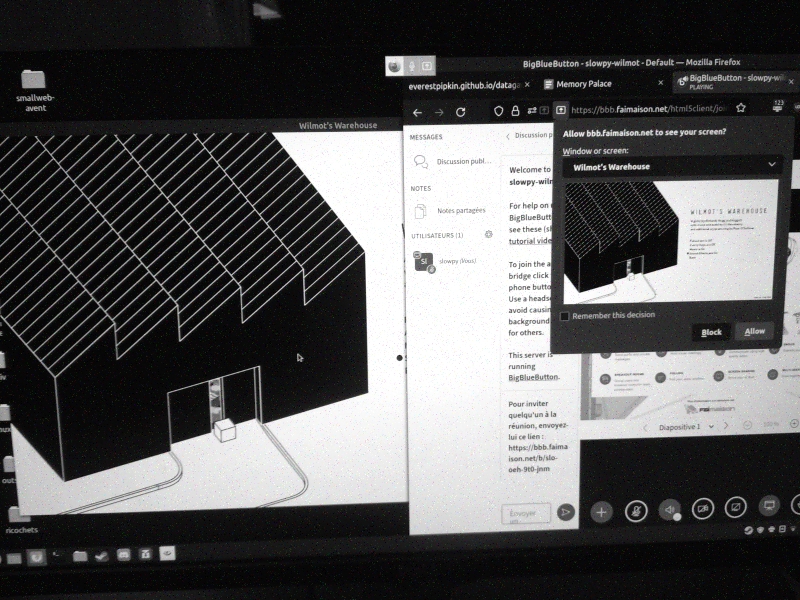
Task: Click the Steam icon in system tray
Action: [x=748, y=530]
